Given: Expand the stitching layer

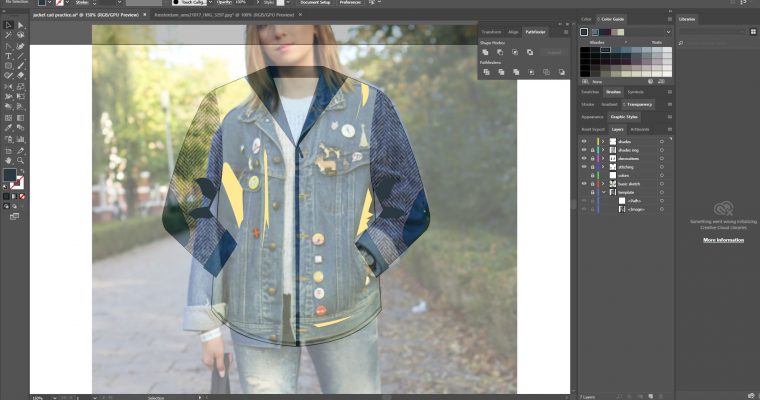Looking at the screenshot, I should point(603,167).
